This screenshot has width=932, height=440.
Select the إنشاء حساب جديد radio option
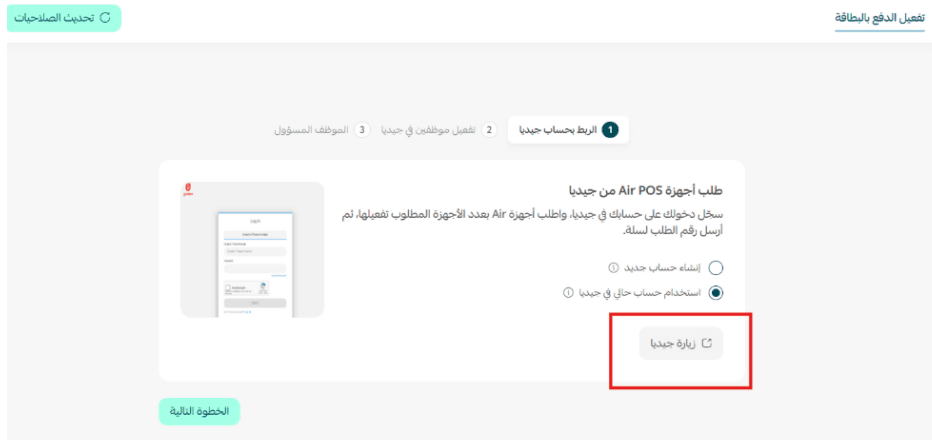click(716, 268)
